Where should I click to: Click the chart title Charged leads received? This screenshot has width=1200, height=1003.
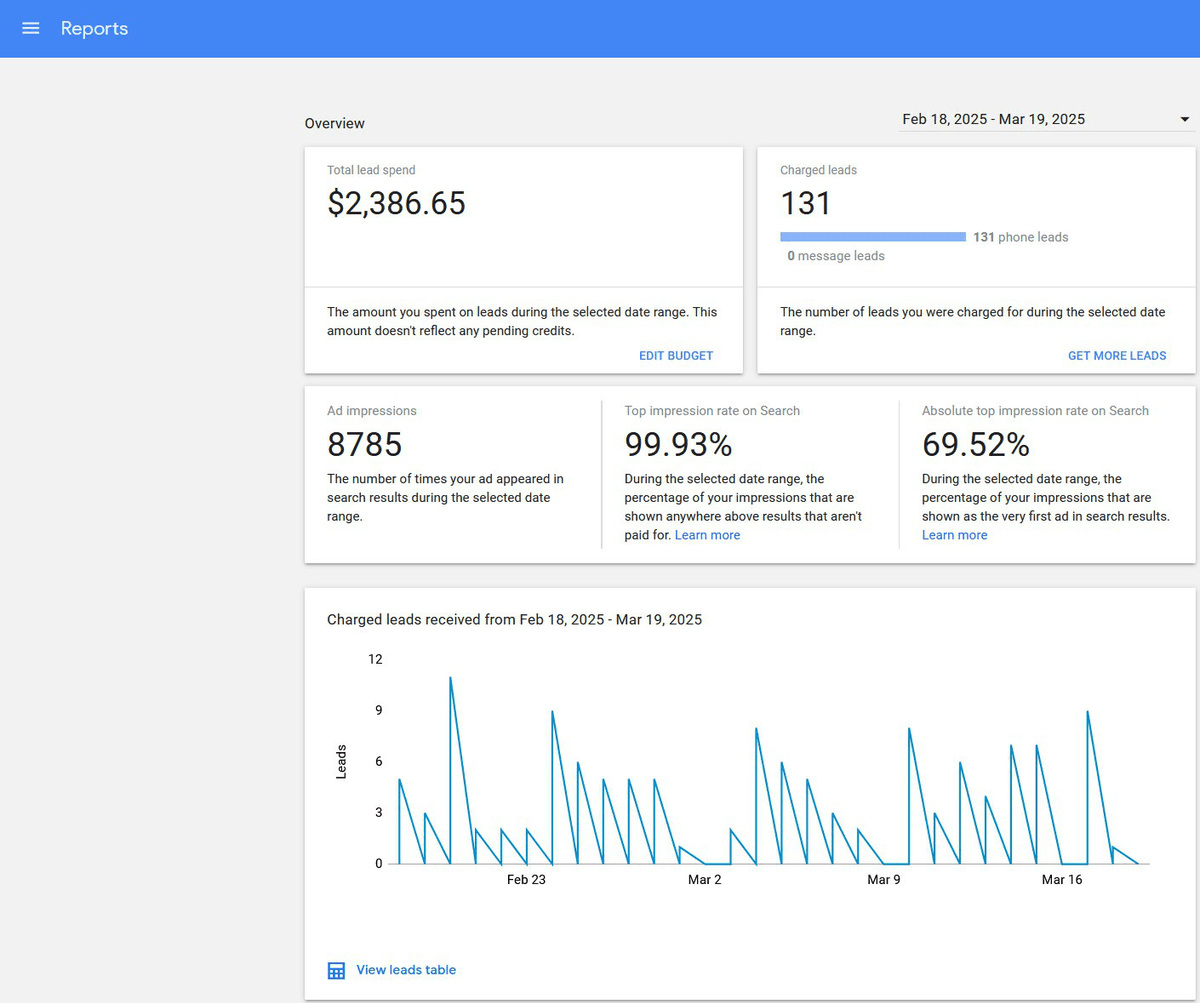coord(514,619)
